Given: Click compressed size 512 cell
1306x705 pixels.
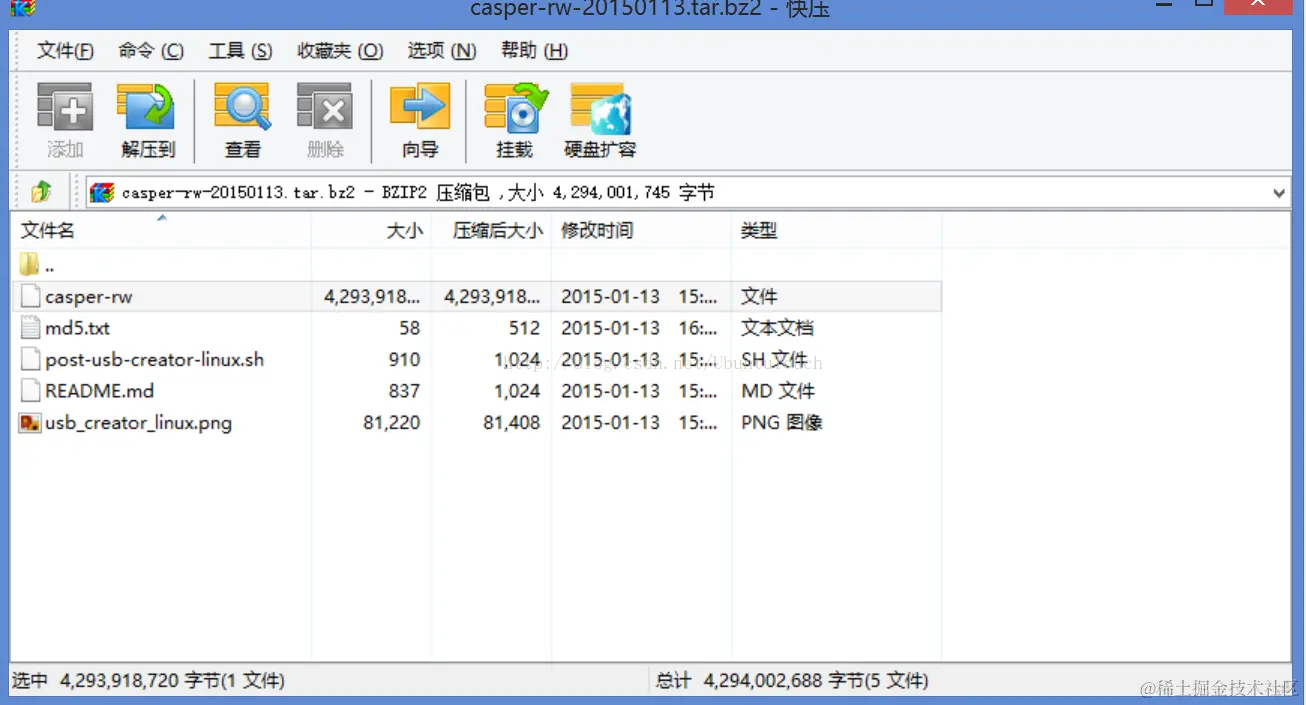Looking at the screenshot, I should (x=524, y=328).
